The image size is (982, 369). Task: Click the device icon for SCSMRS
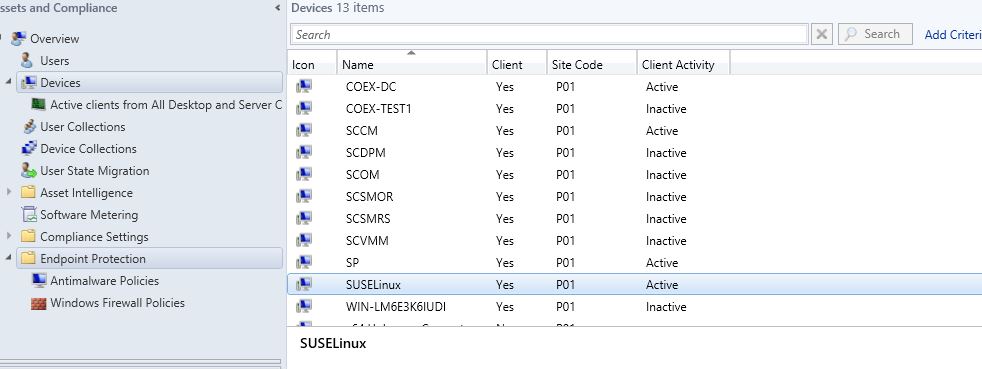(304, 218)
